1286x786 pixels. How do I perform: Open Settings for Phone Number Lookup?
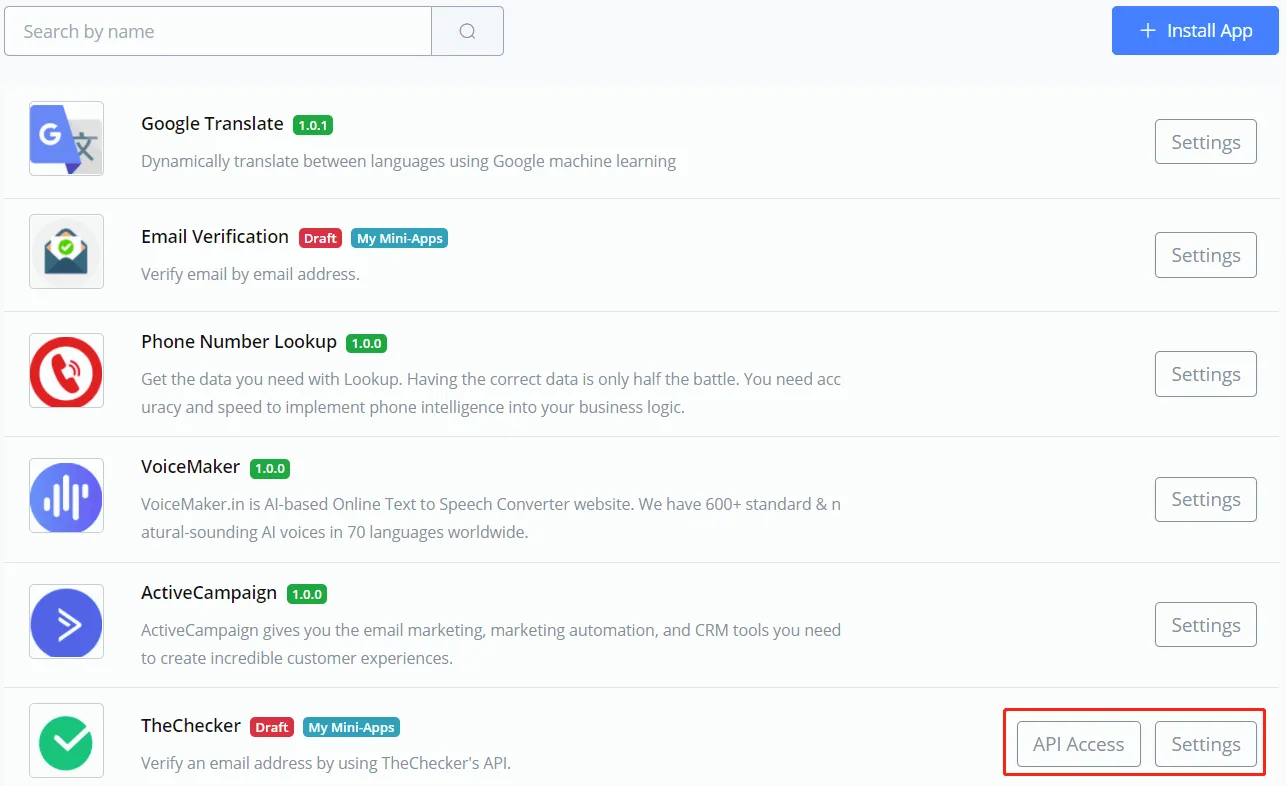pyautogui.click(x=1206, y=374)
